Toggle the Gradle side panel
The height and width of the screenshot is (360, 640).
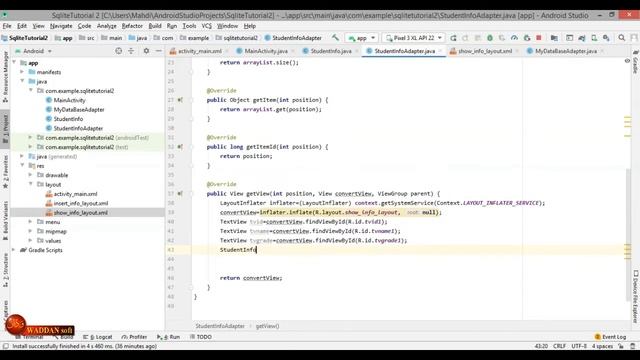[x=635, y=61]
